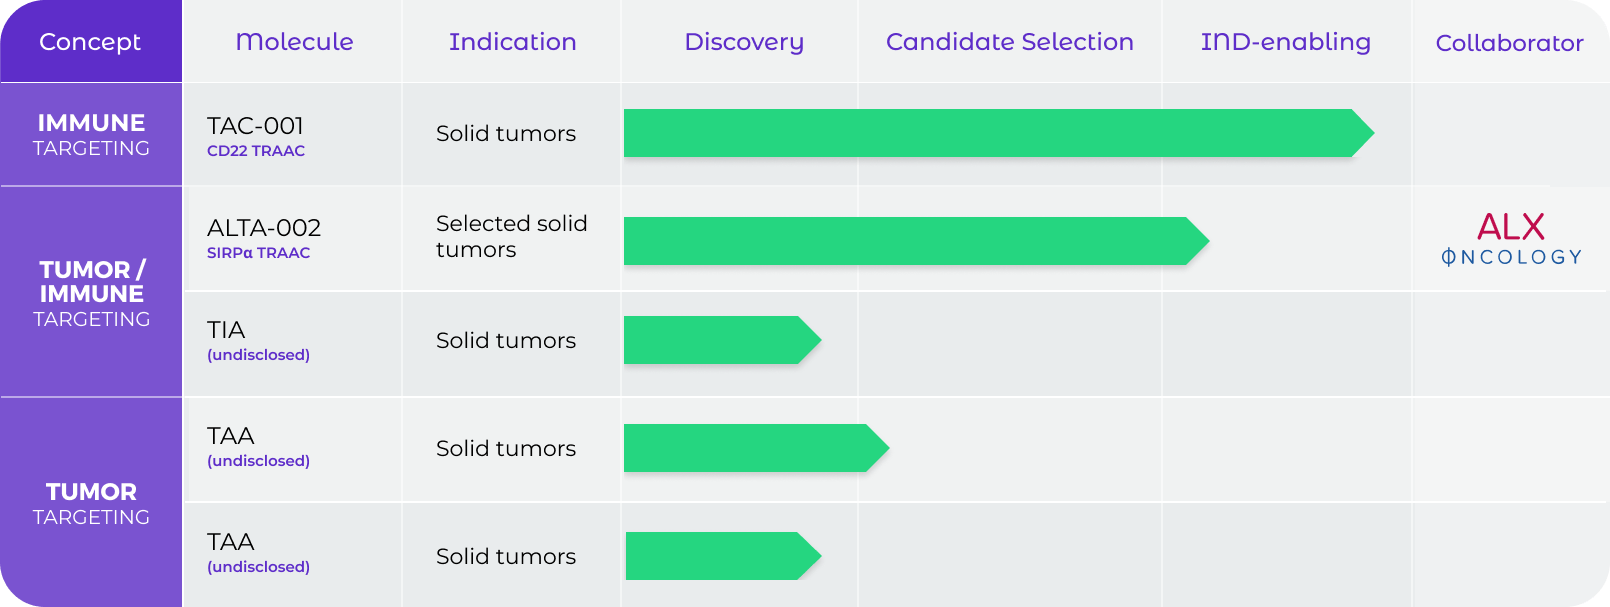Select the Immune Targeting concept cell
The image size is (1610, 607).
pyautogui.click(x=91, y=135)
